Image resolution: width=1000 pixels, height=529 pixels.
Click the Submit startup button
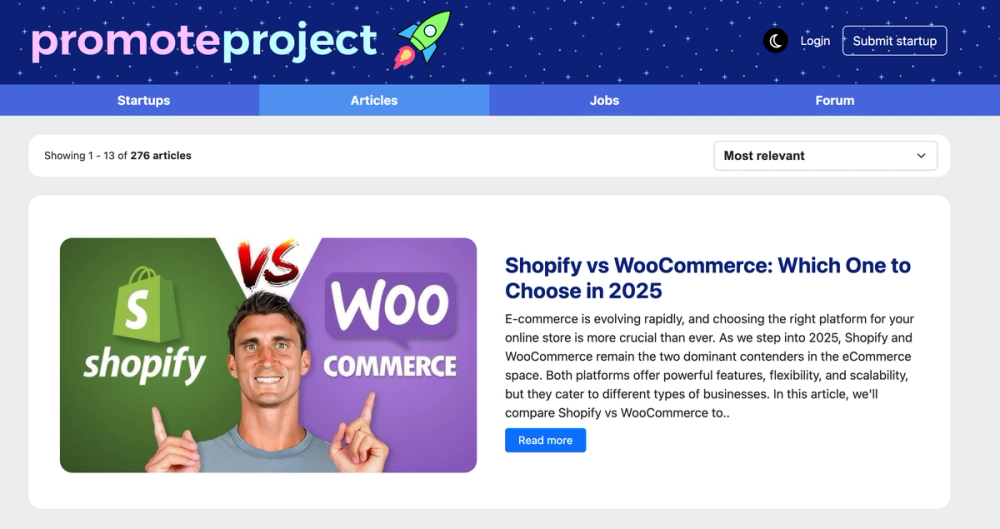[894, 41]
